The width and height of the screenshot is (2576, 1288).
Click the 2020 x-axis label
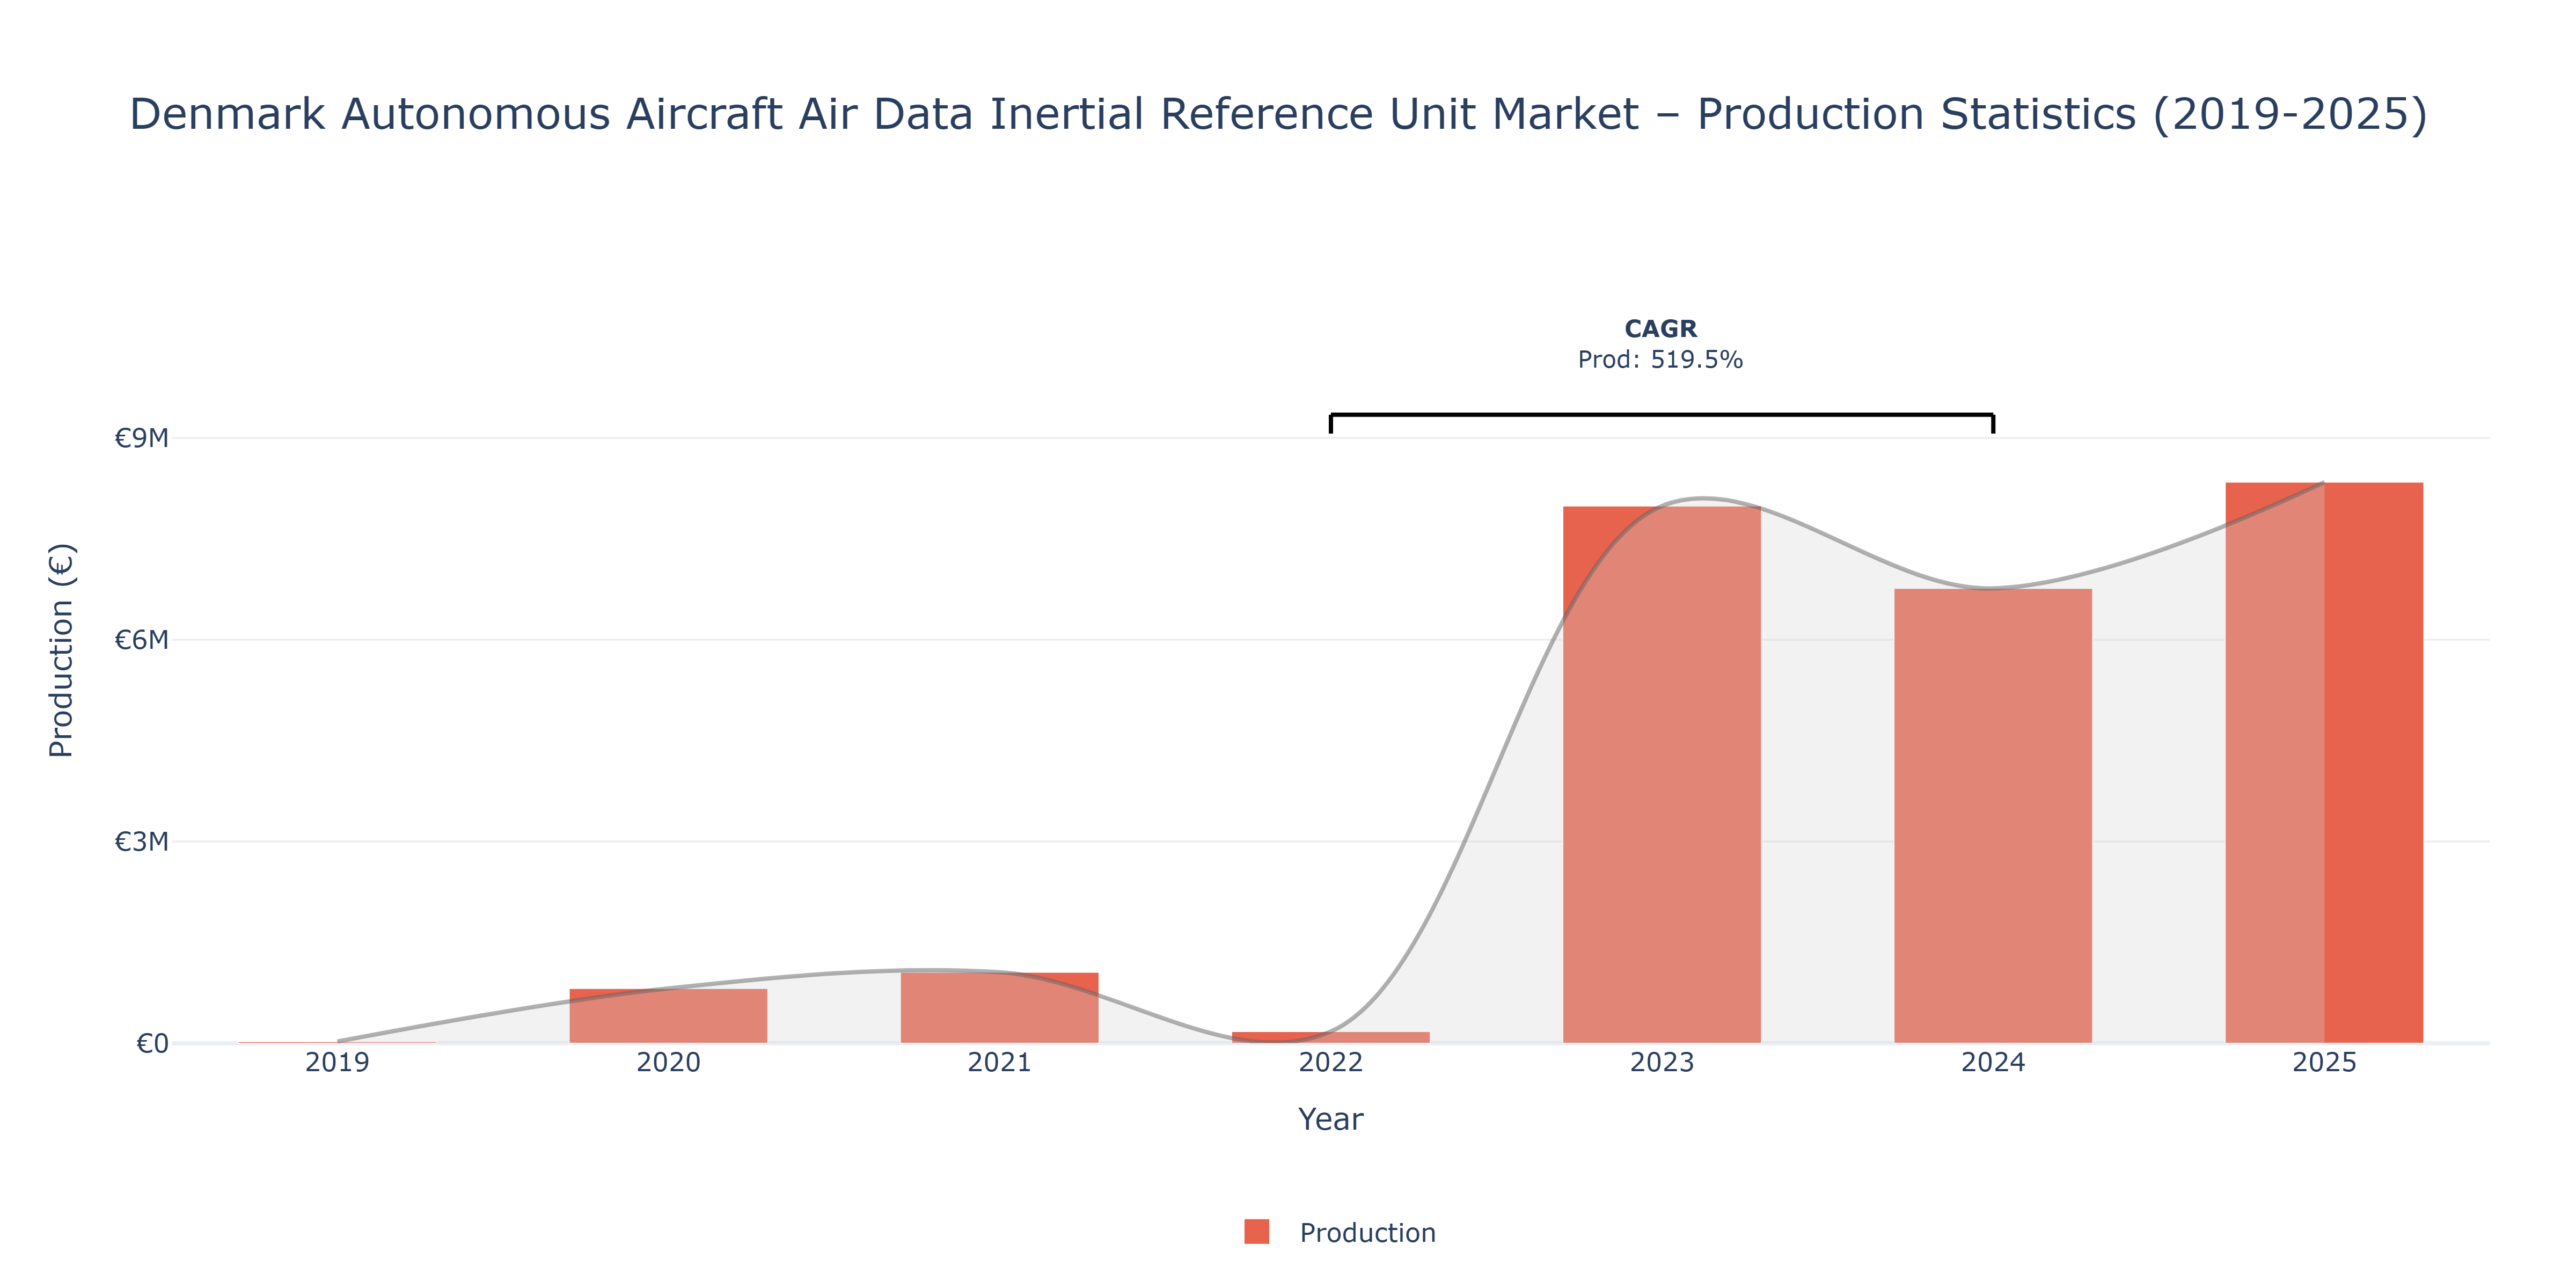pos(668,1062)
